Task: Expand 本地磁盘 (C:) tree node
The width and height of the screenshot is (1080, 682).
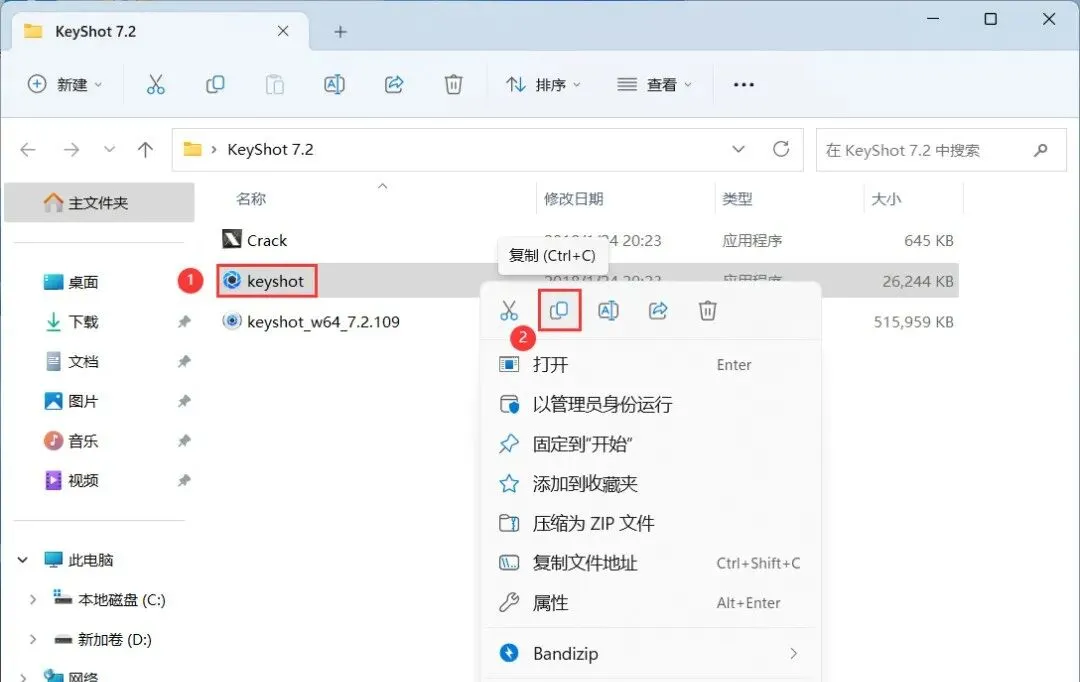Action: coord(32,600)
